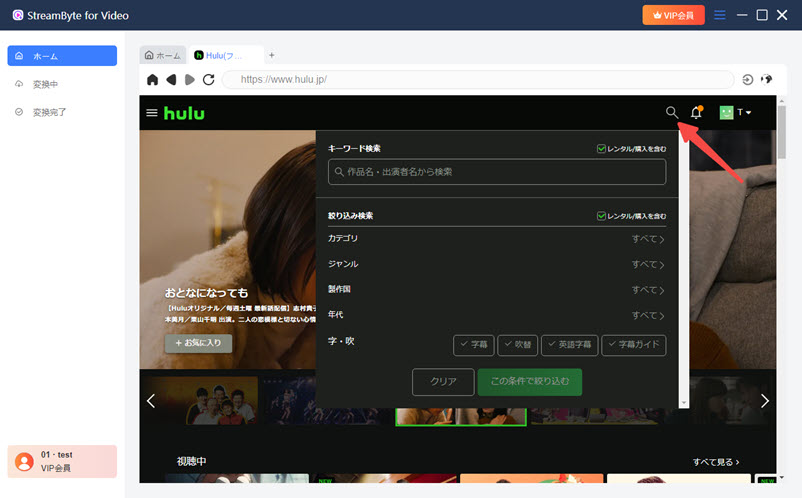802x498 pixels.
Task: Open the StreamByte hamburger menu
Action: pos(720,15)
